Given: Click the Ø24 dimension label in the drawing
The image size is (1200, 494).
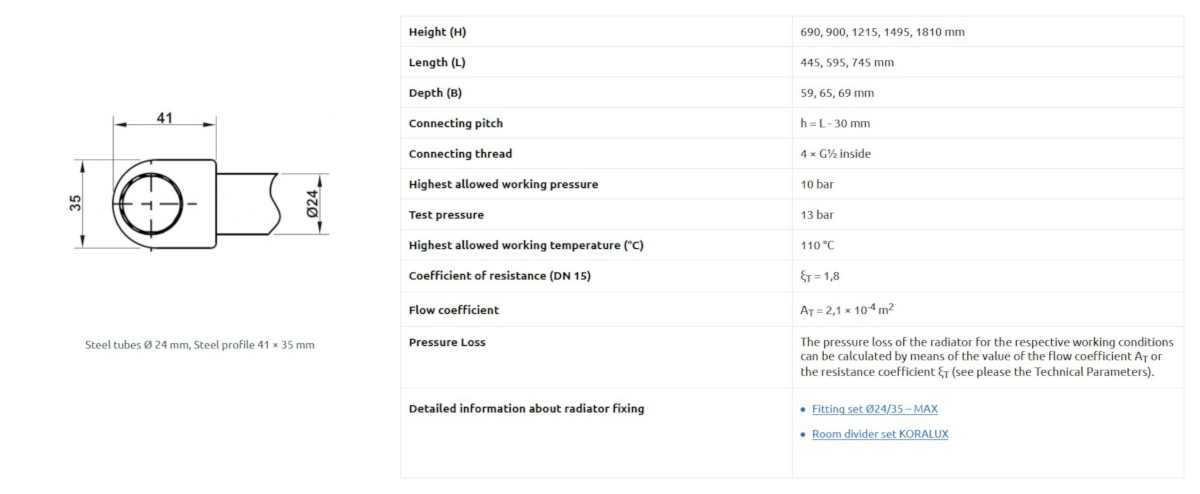Looking at the screenshot, I should (312, 203).
